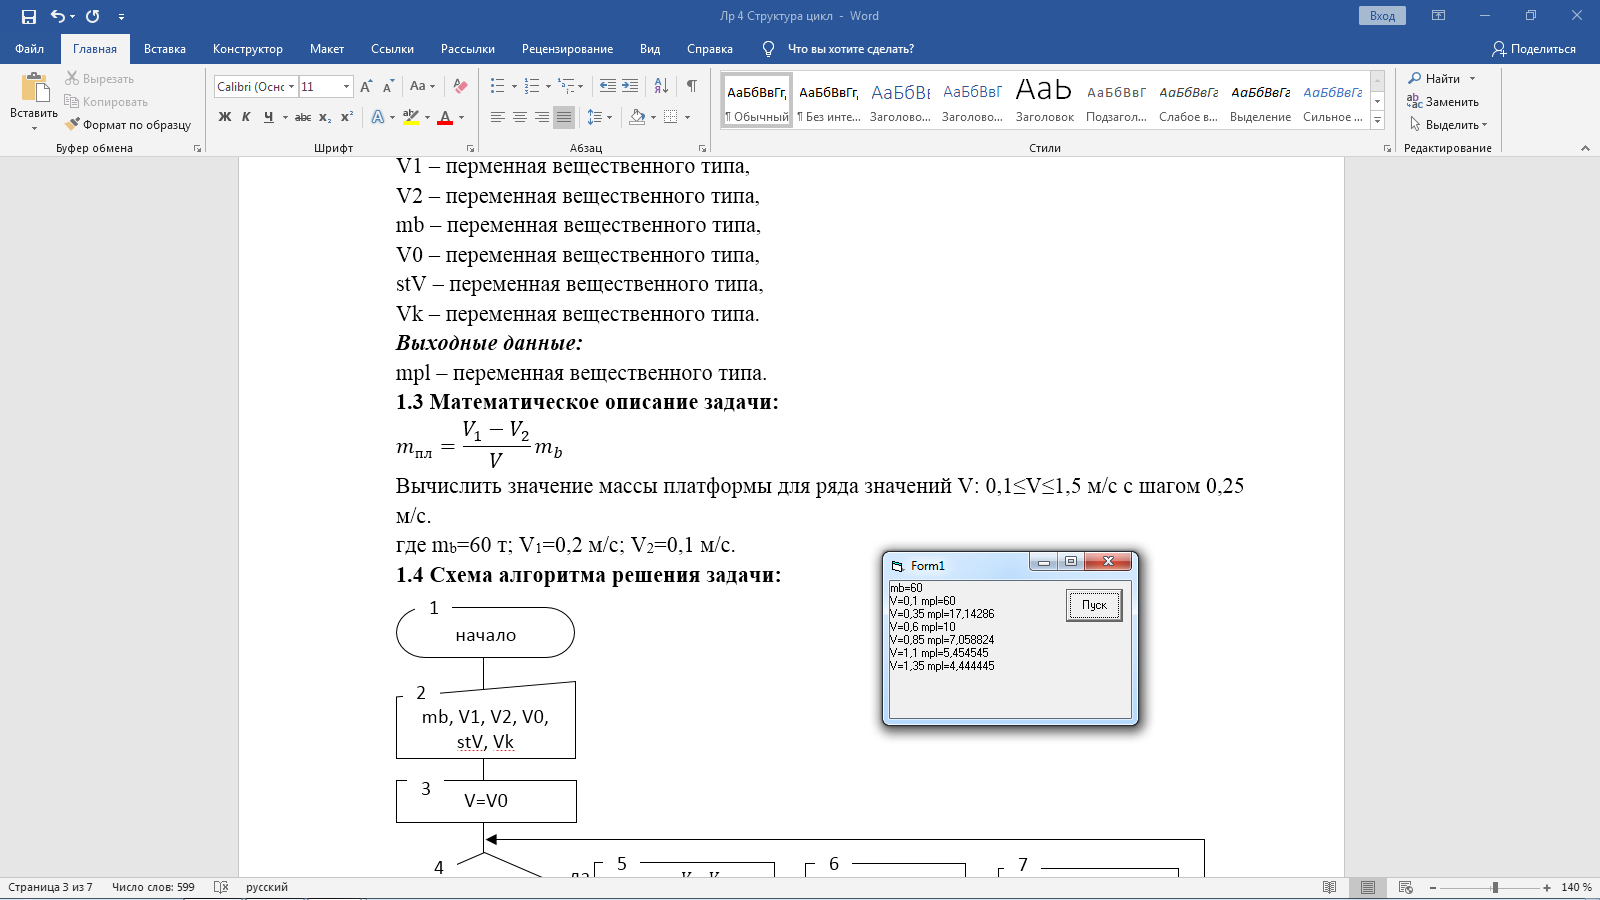Undo the last action
Image resolution: width=1600 pixels, height=900 pixels.
pos(58,16)
